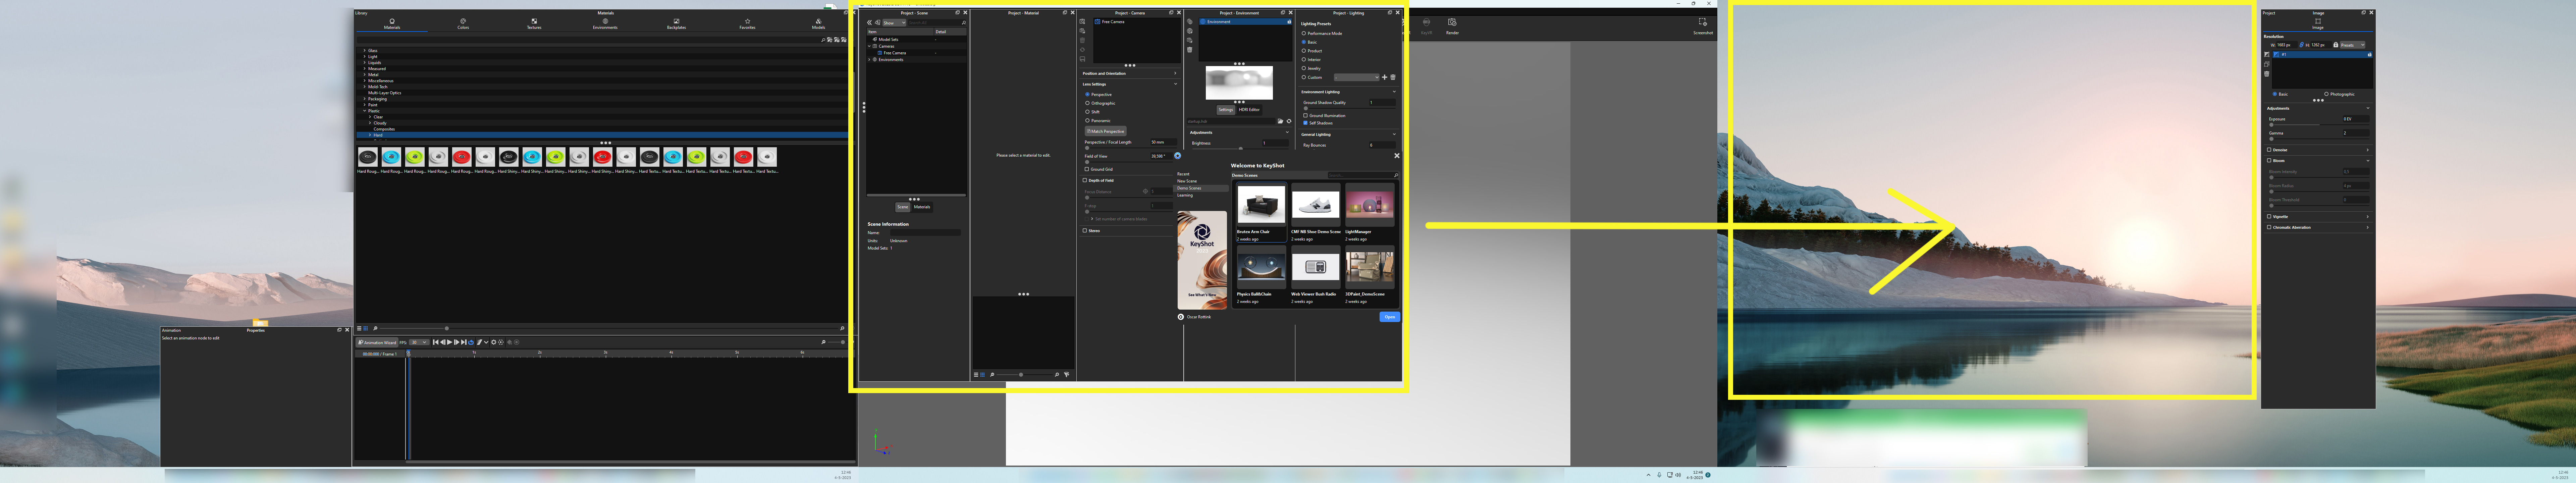Select Settings tab in Environment panel
This screenshot has height=483, width=2576.
[x=1226, y=110]
